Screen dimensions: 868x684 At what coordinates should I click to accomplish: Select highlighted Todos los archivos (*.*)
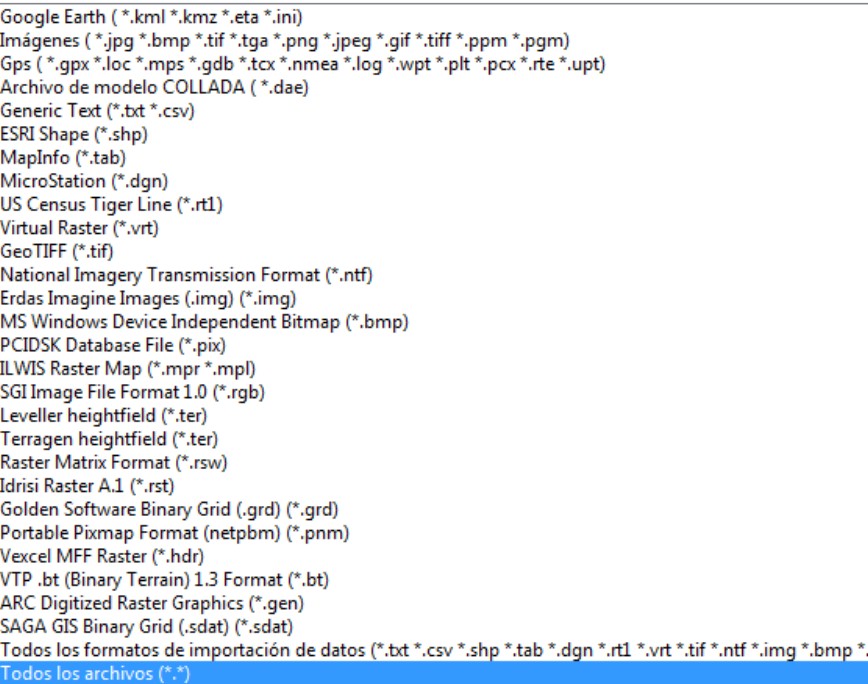pyautogui.click(x=434, y=673)
